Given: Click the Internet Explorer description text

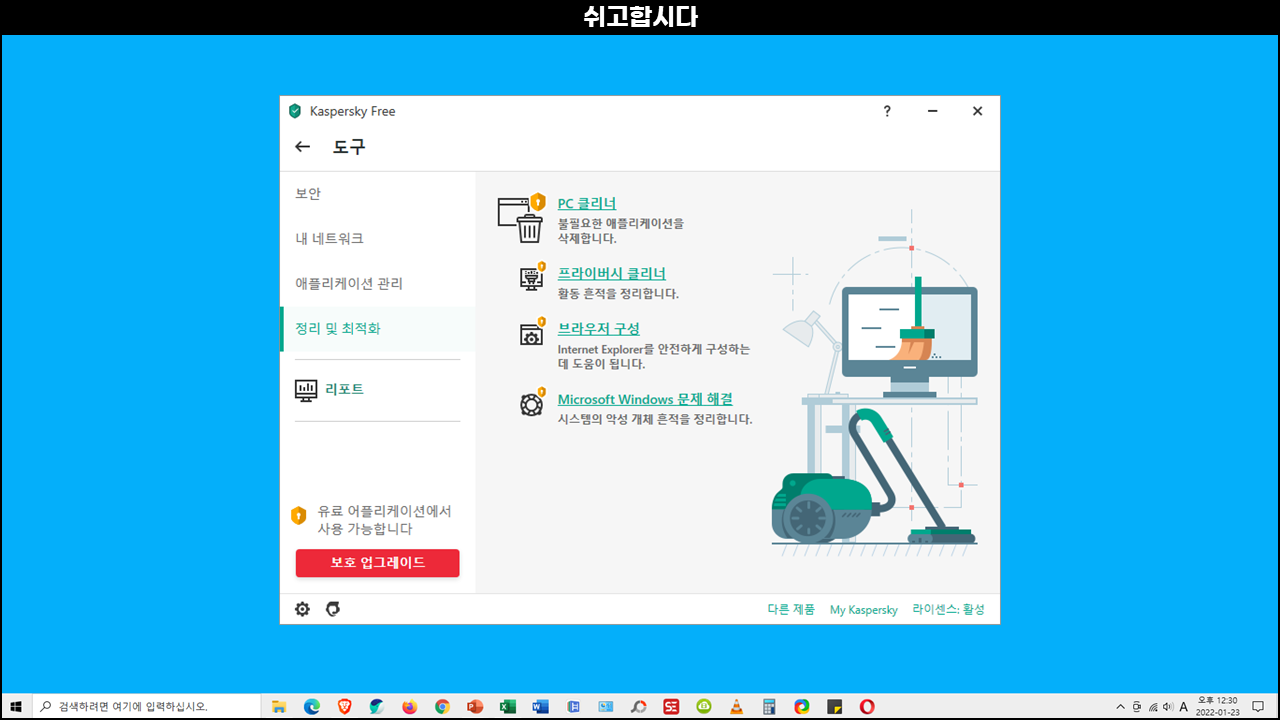Looking at the screenshot, I should 653,357.
